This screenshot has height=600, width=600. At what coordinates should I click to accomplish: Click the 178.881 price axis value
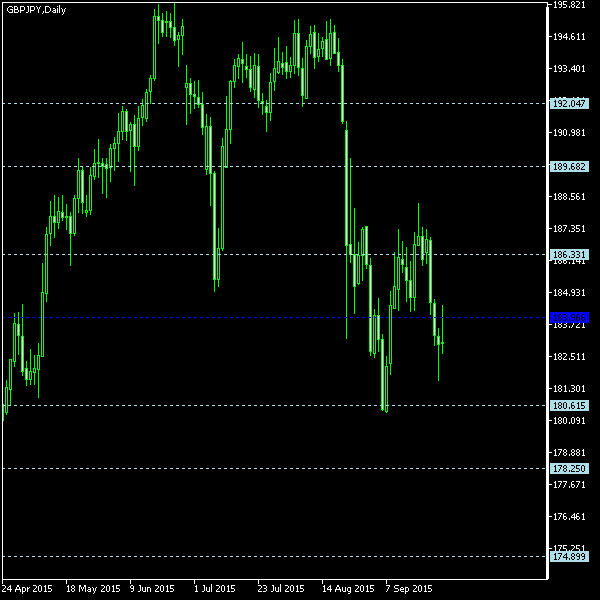click(x=569, y=453)
